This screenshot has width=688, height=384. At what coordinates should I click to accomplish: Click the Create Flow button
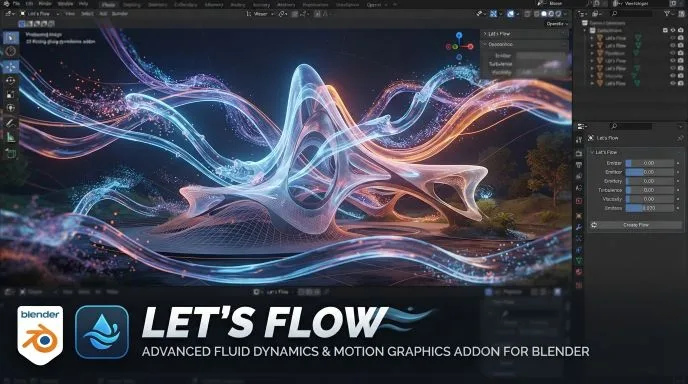tap(636, 225)
